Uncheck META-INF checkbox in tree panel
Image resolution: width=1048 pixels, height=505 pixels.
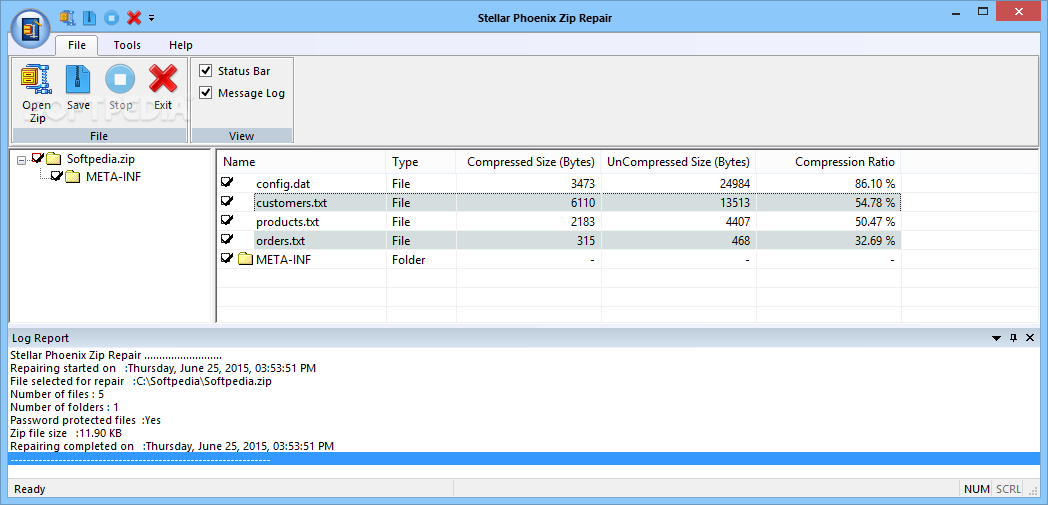(57, 176)
